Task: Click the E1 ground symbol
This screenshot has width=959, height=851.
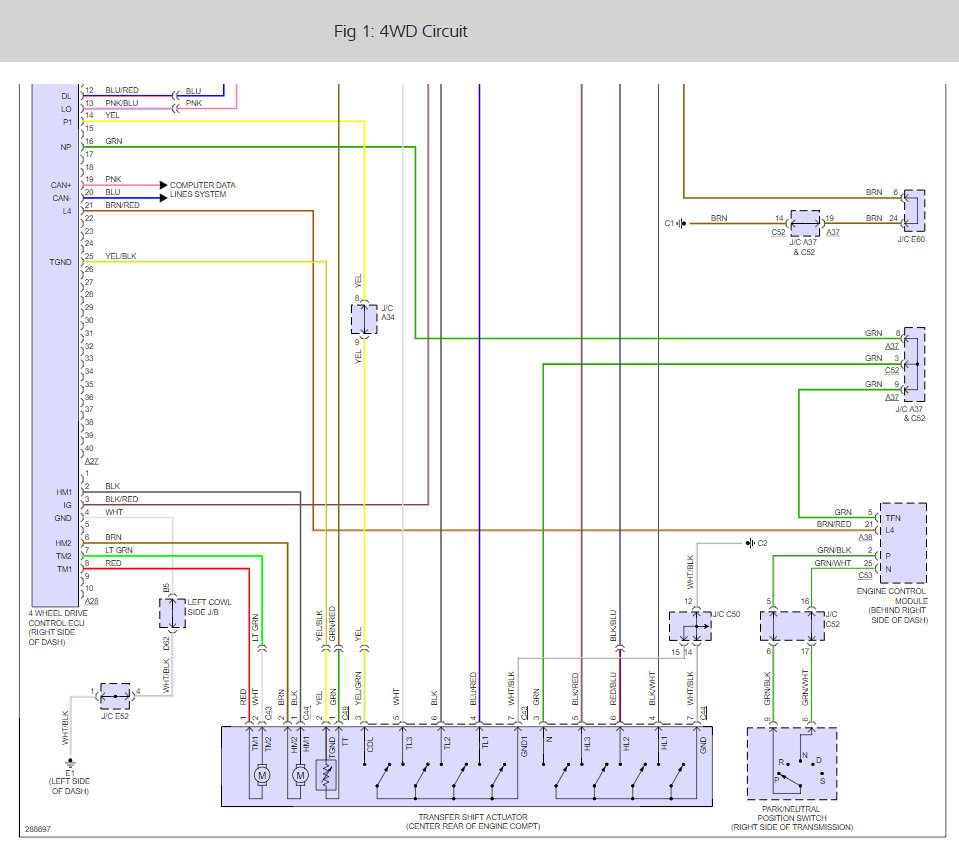Action: click(x=70, y=763)
